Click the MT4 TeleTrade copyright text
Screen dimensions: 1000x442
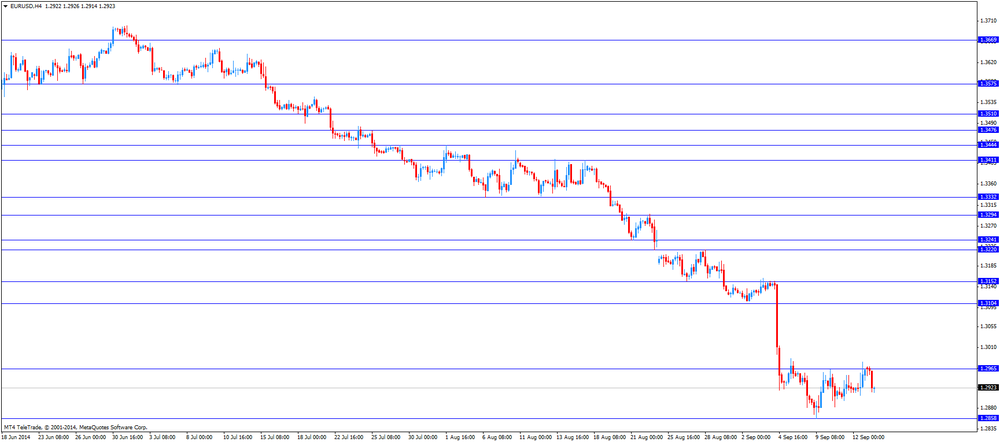click(75, 427)
